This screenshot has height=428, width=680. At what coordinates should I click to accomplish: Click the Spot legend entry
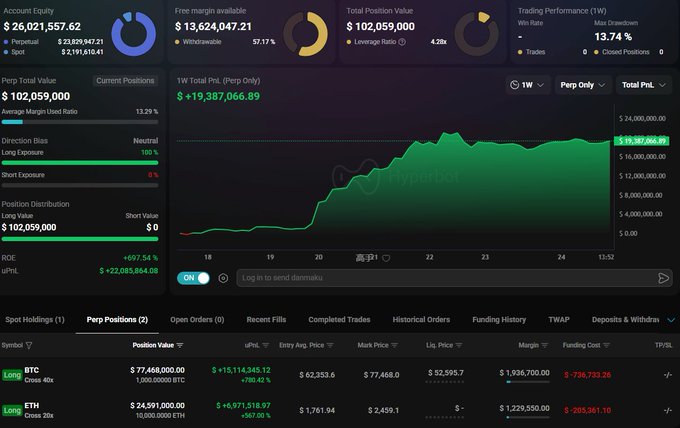[x=14, y=52]
